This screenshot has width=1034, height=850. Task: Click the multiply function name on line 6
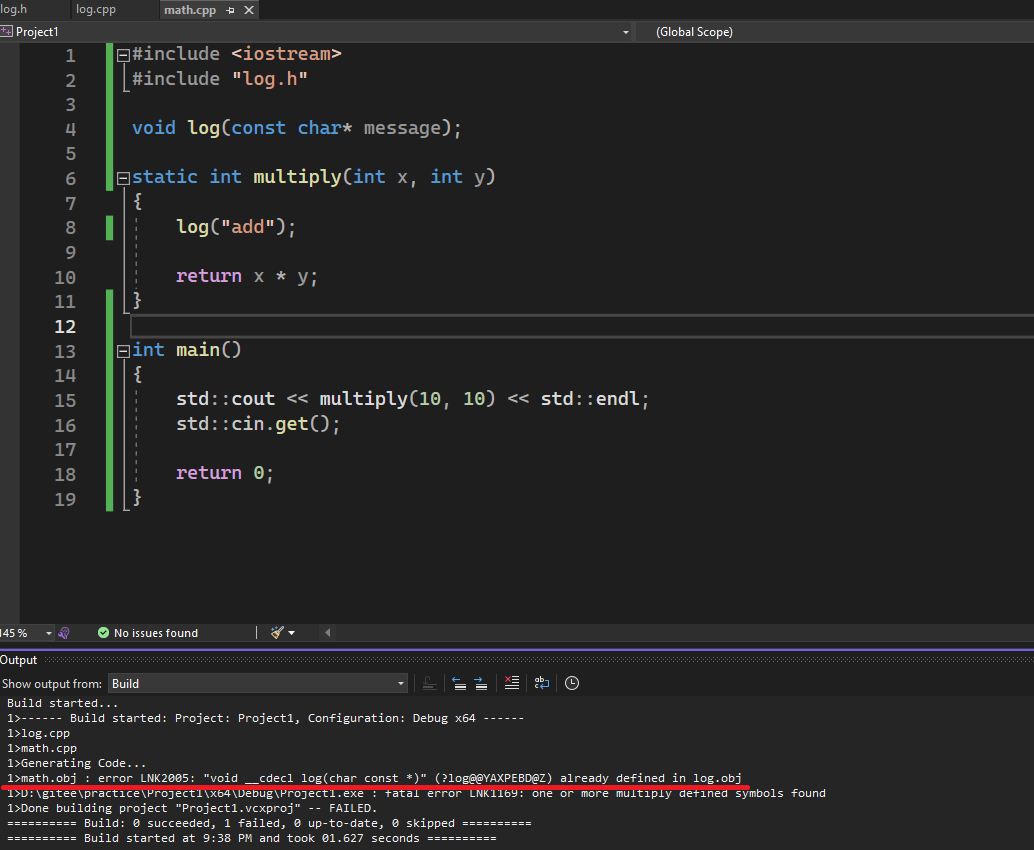(x=297, y=177)
